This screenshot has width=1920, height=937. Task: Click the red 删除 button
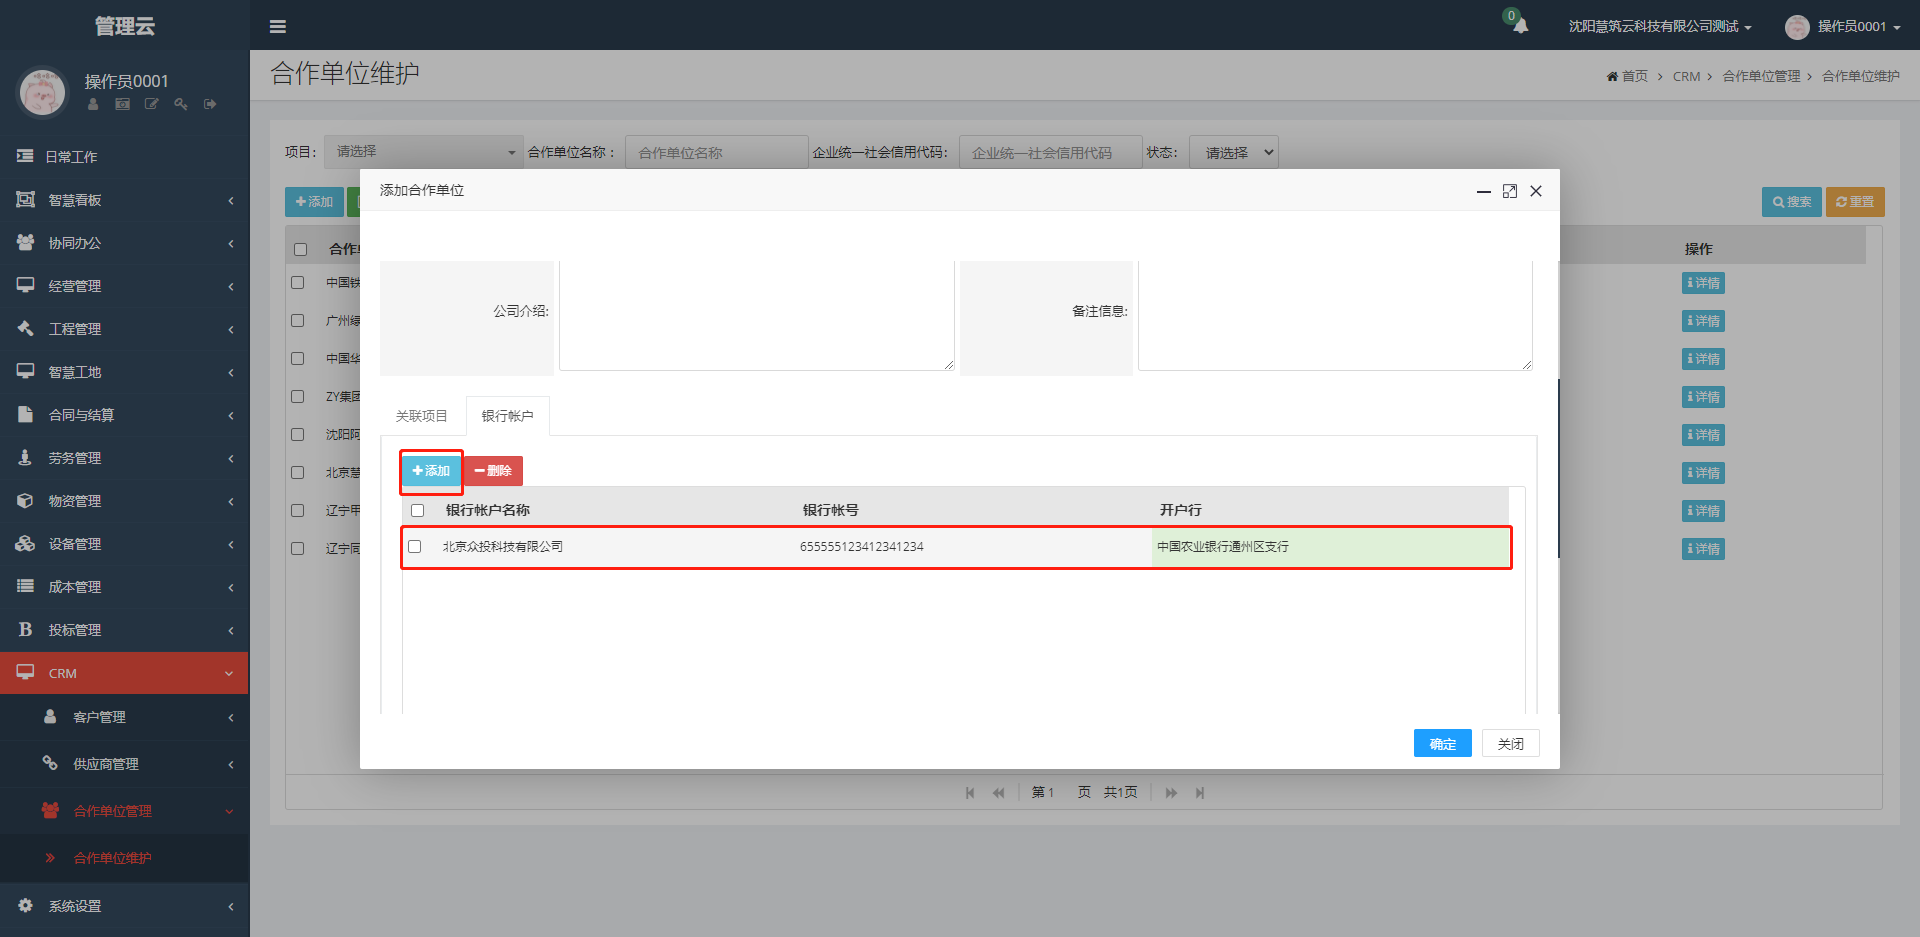point(493,471)
